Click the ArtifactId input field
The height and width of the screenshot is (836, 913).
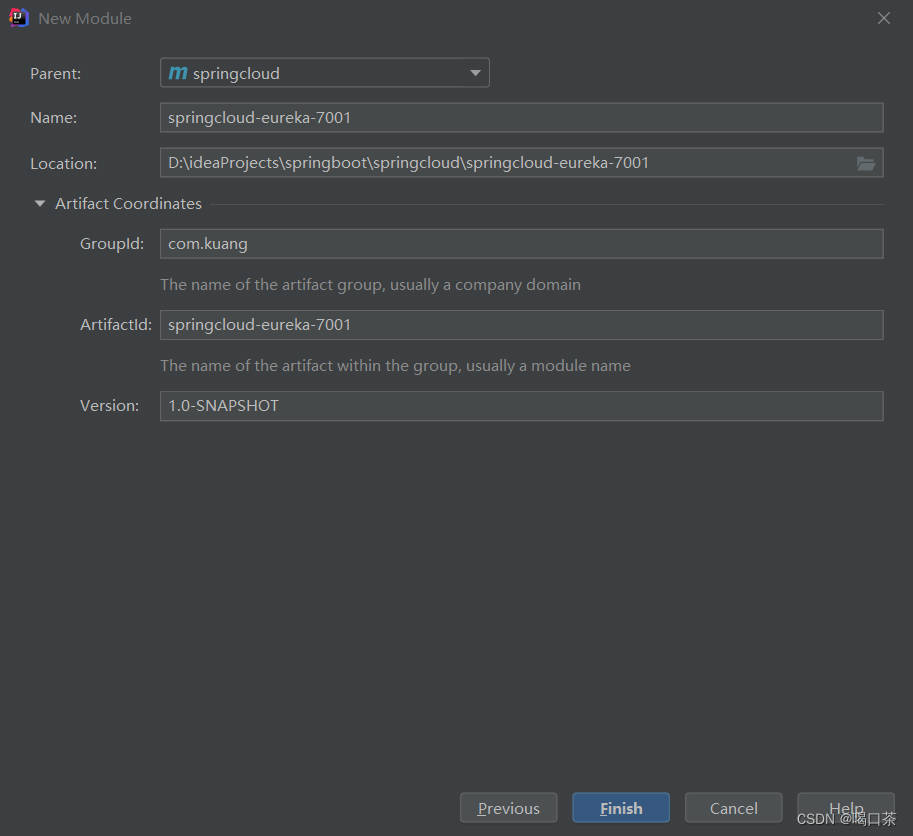521,324
